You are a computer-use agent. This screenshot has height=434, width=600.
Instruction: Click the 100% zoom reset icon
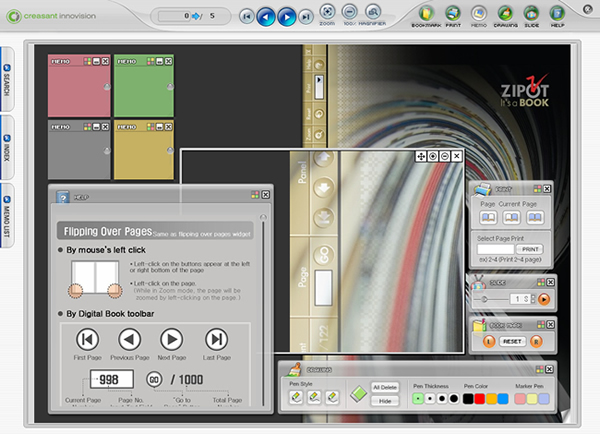349,12
